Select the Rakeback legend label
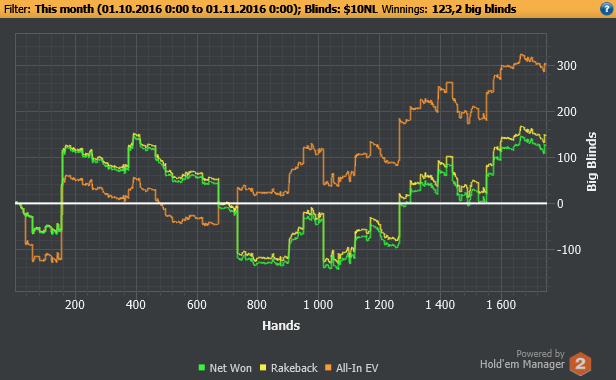The image size is (616, 380). point(294,368)
